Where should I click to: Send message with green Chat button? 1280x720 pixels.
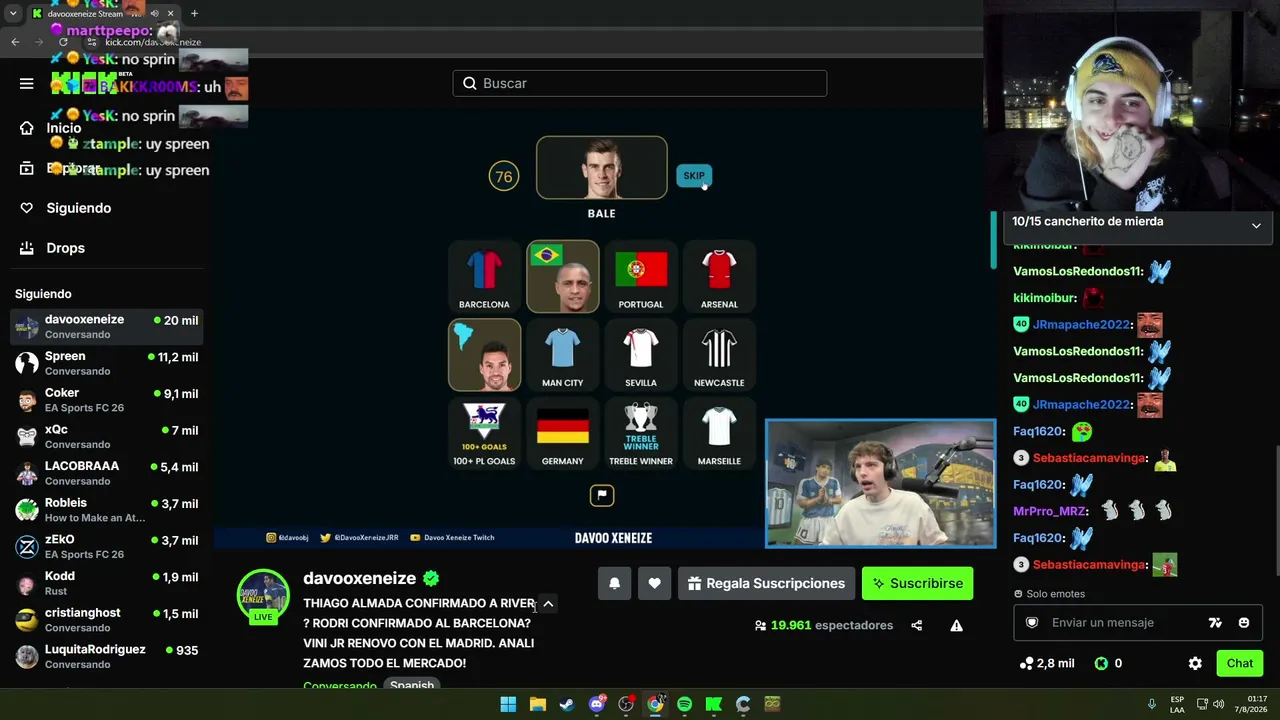(x=1240, y=663)
